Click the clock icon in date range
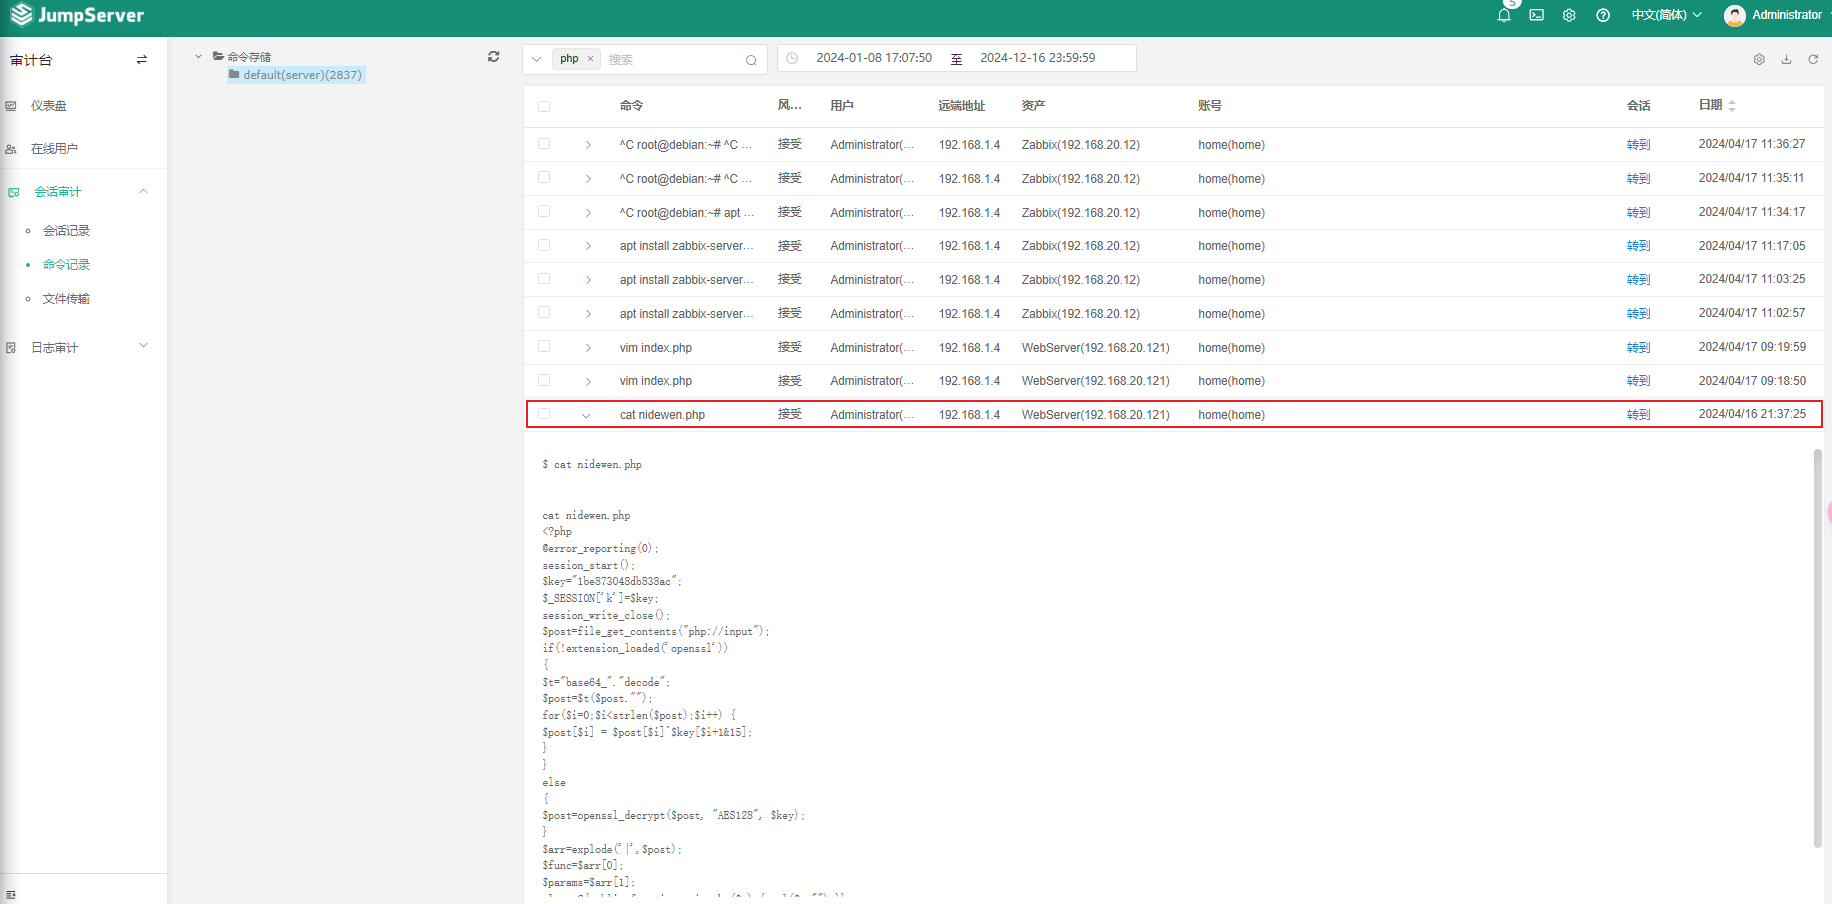 point(792,58)
